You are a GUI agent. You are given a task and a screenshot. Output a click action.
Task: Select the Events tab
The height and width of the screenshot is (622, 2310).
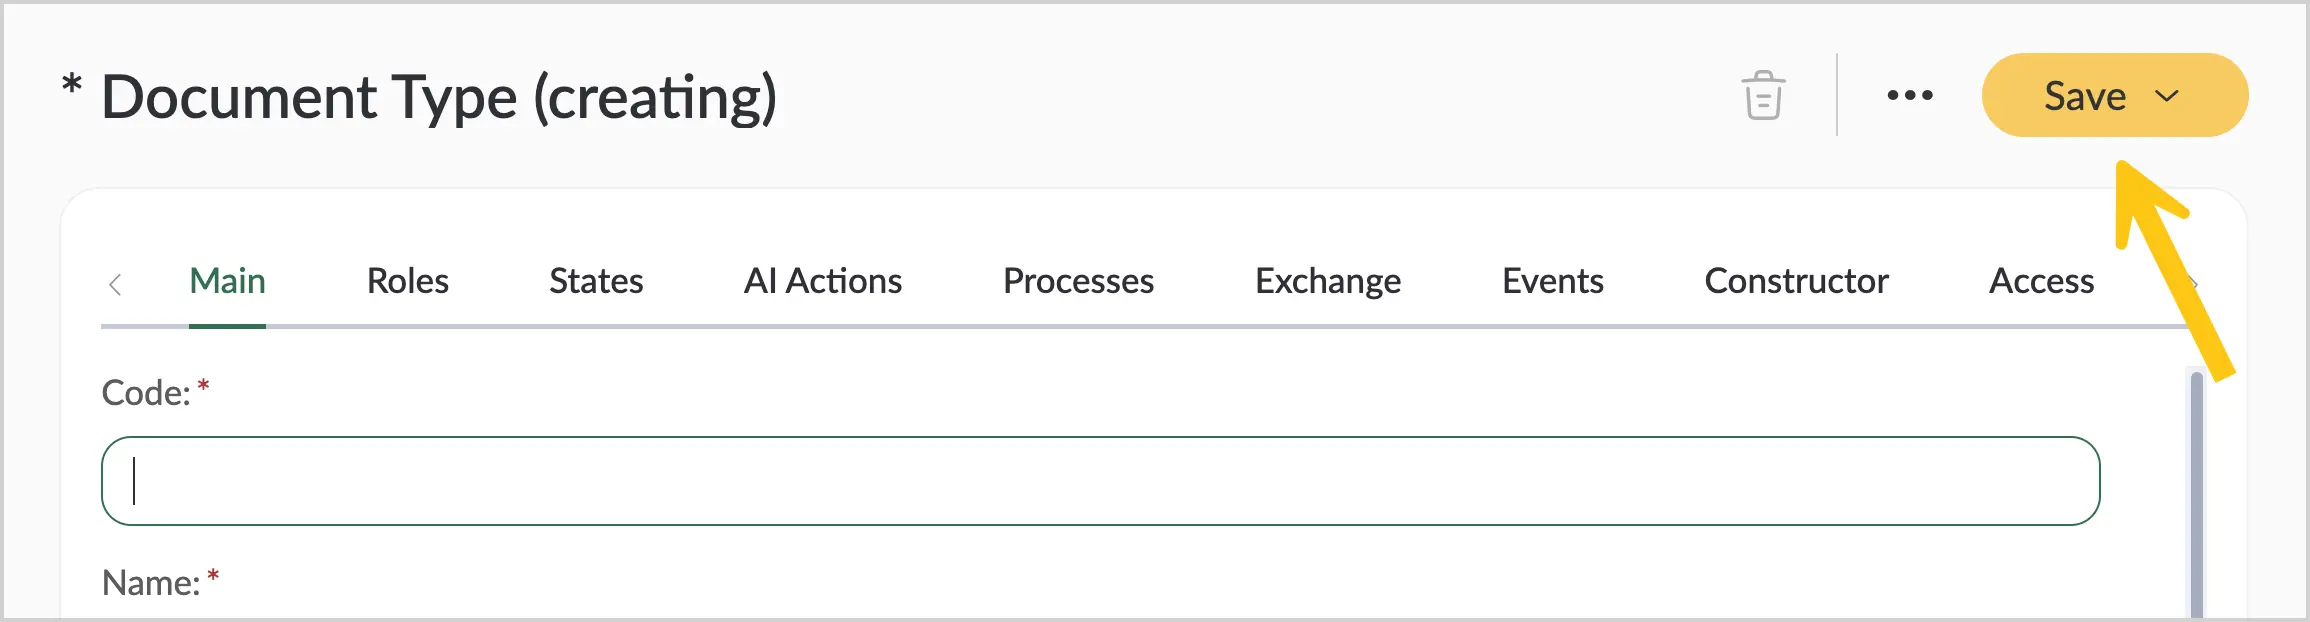point(1553,281)
